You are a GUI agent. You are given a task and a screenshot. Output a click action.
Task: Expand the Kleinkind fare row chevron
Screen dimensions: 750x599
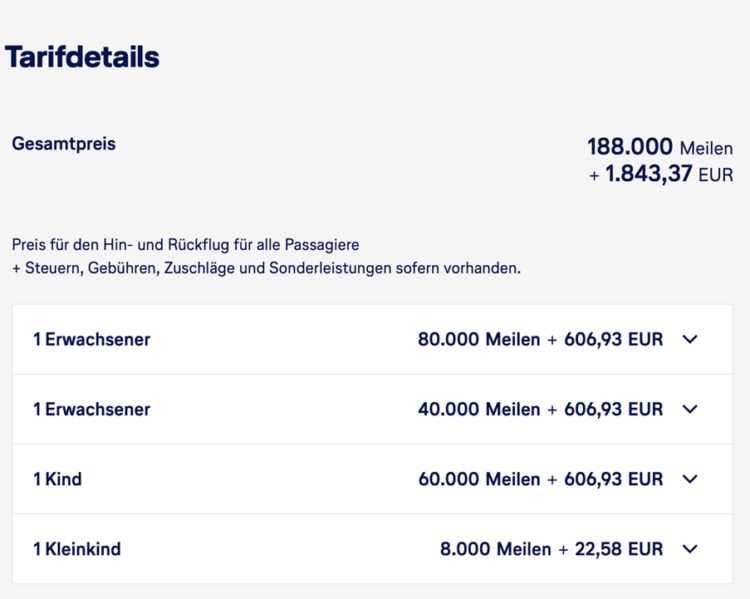pos(690,549)
